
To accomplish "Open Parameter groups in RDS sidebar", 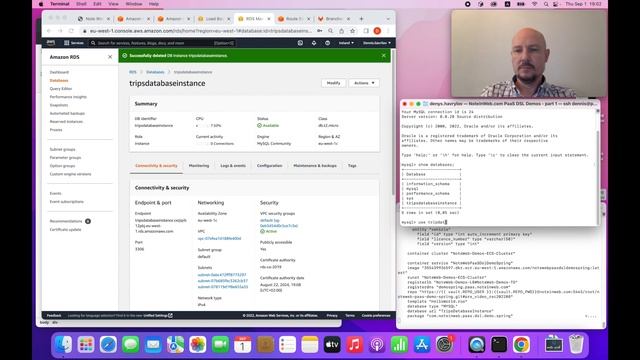I will (x=65, y=158).
